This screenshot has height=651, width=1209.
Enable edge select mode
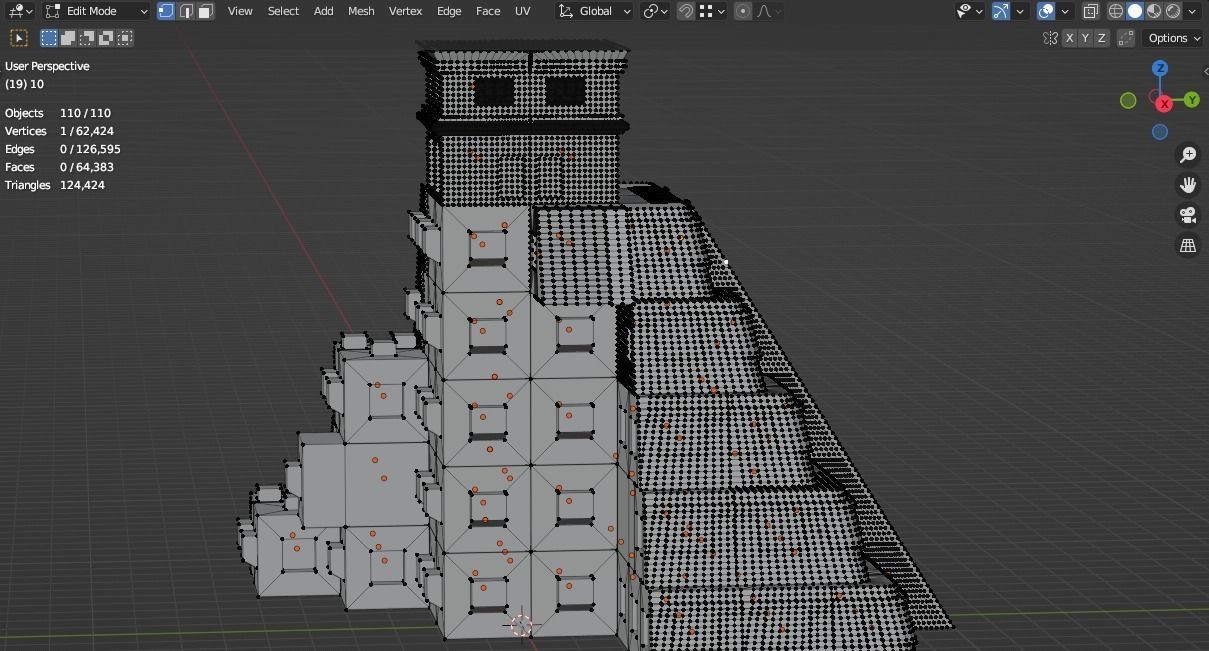click(186, 11)
